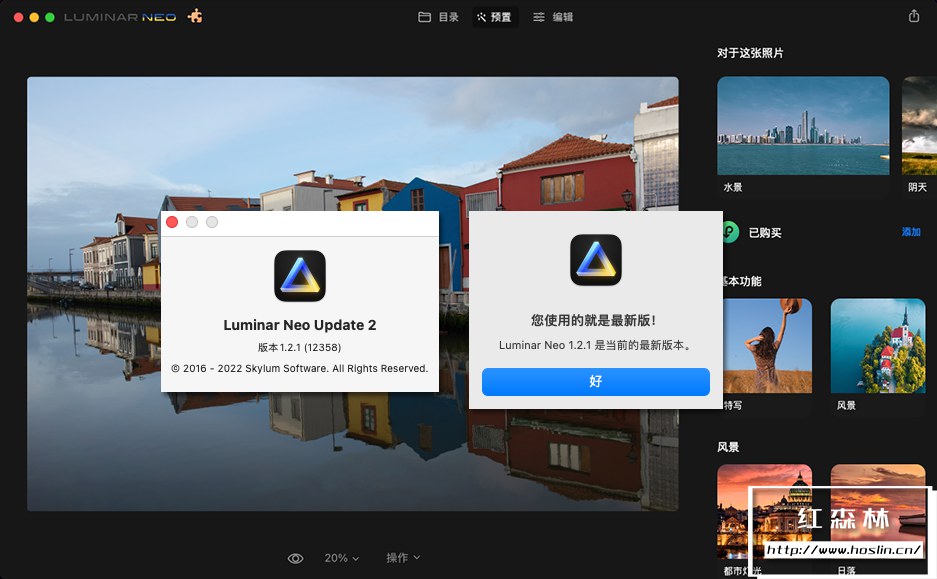Close the main Luminar Neo window
Screen dimensions: 937x579
19,17
